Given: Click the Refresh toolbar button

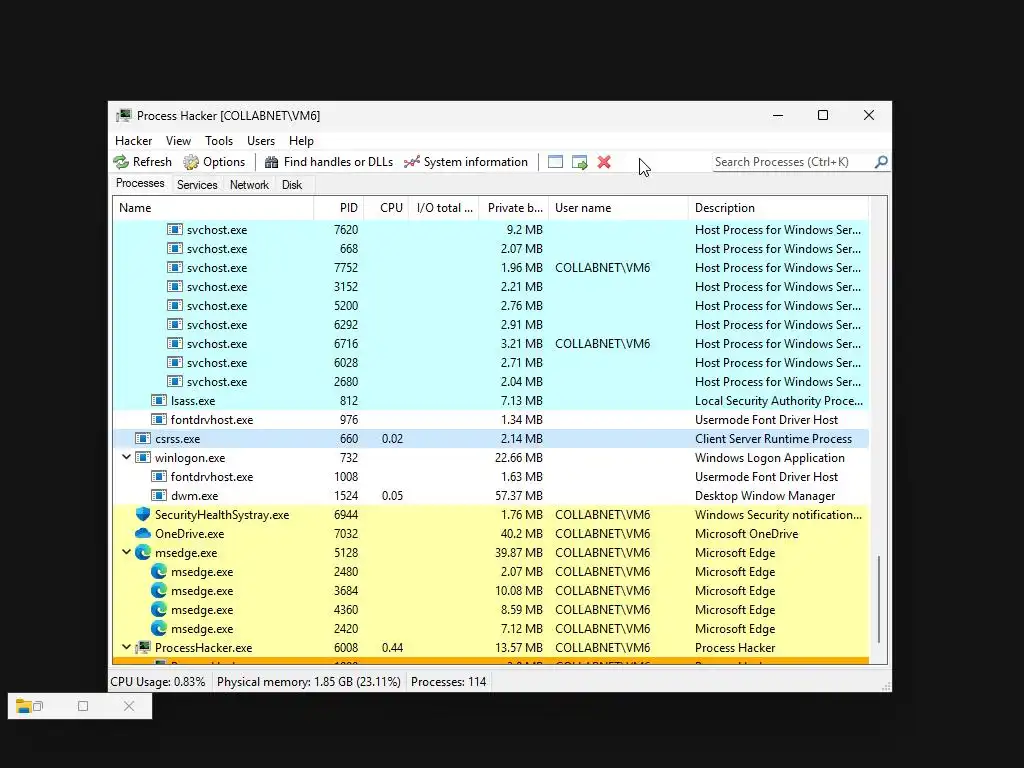Looking at the screenshot, I should 142,162.
